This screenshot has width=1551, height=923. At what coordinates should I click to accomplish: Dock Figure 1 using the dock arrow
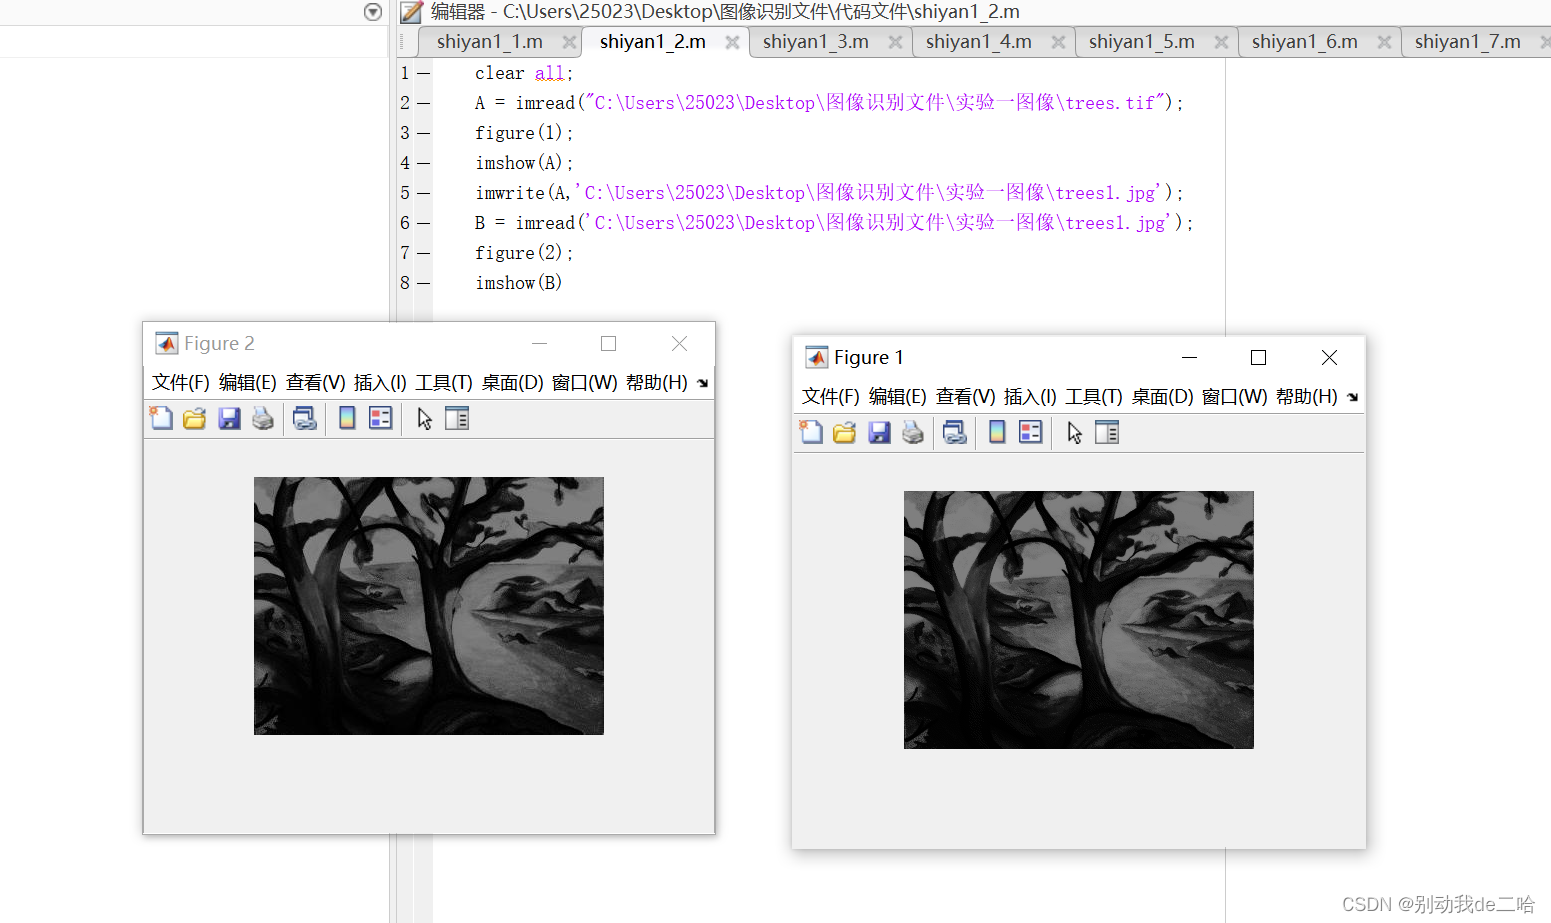click(1353, 397)
